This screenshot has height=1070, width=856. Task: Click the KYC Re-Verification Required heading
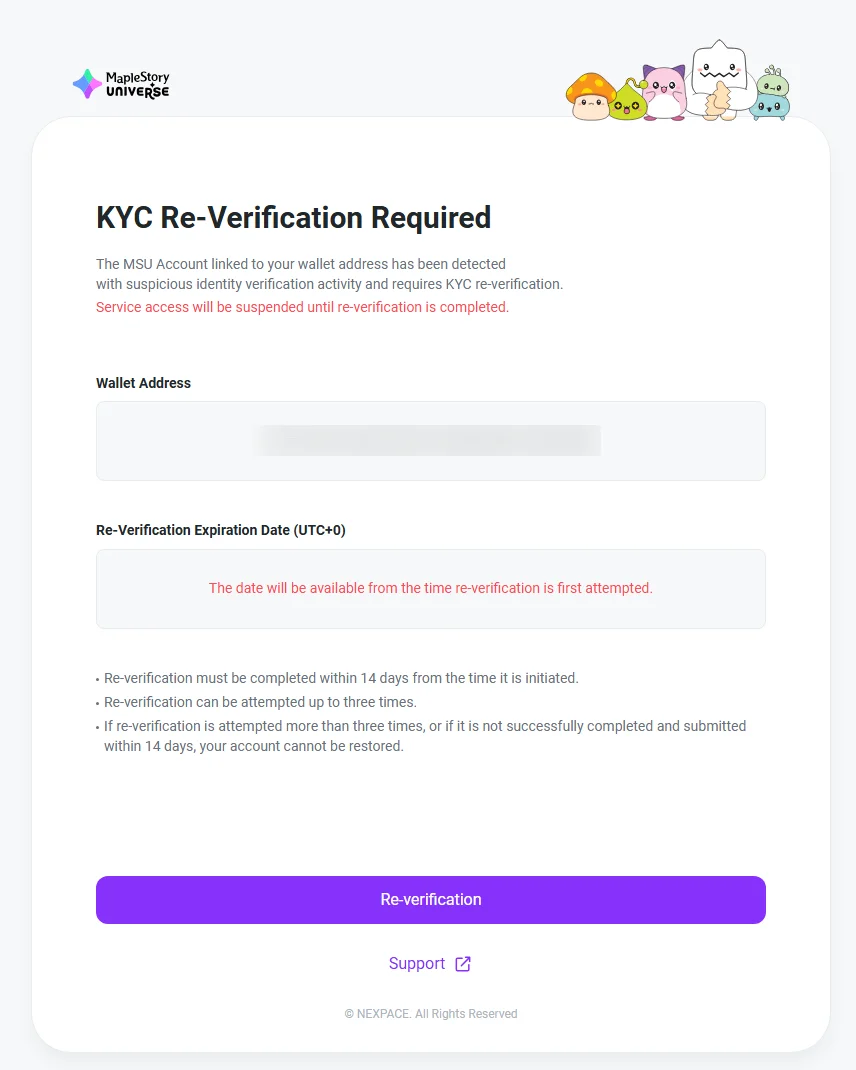[293, 218]
